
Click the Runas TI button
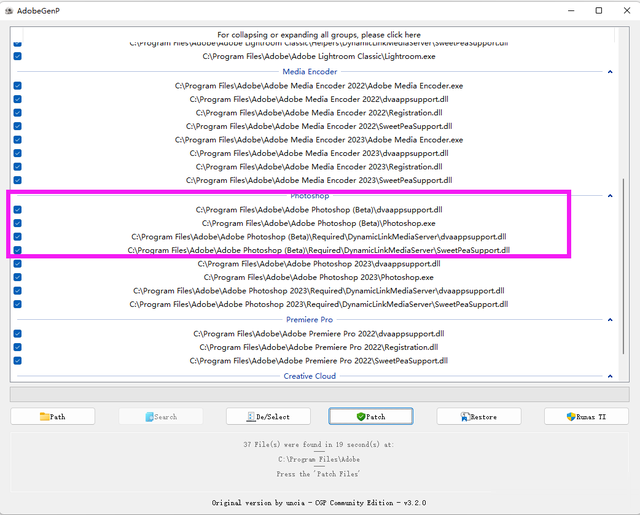586,417
